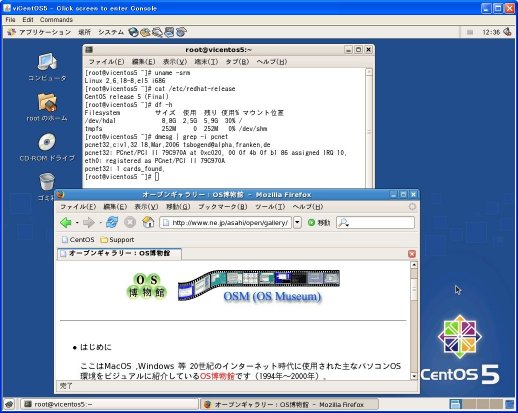
Task: Click the terminal window scrollbar
Action: coord(369,128)
